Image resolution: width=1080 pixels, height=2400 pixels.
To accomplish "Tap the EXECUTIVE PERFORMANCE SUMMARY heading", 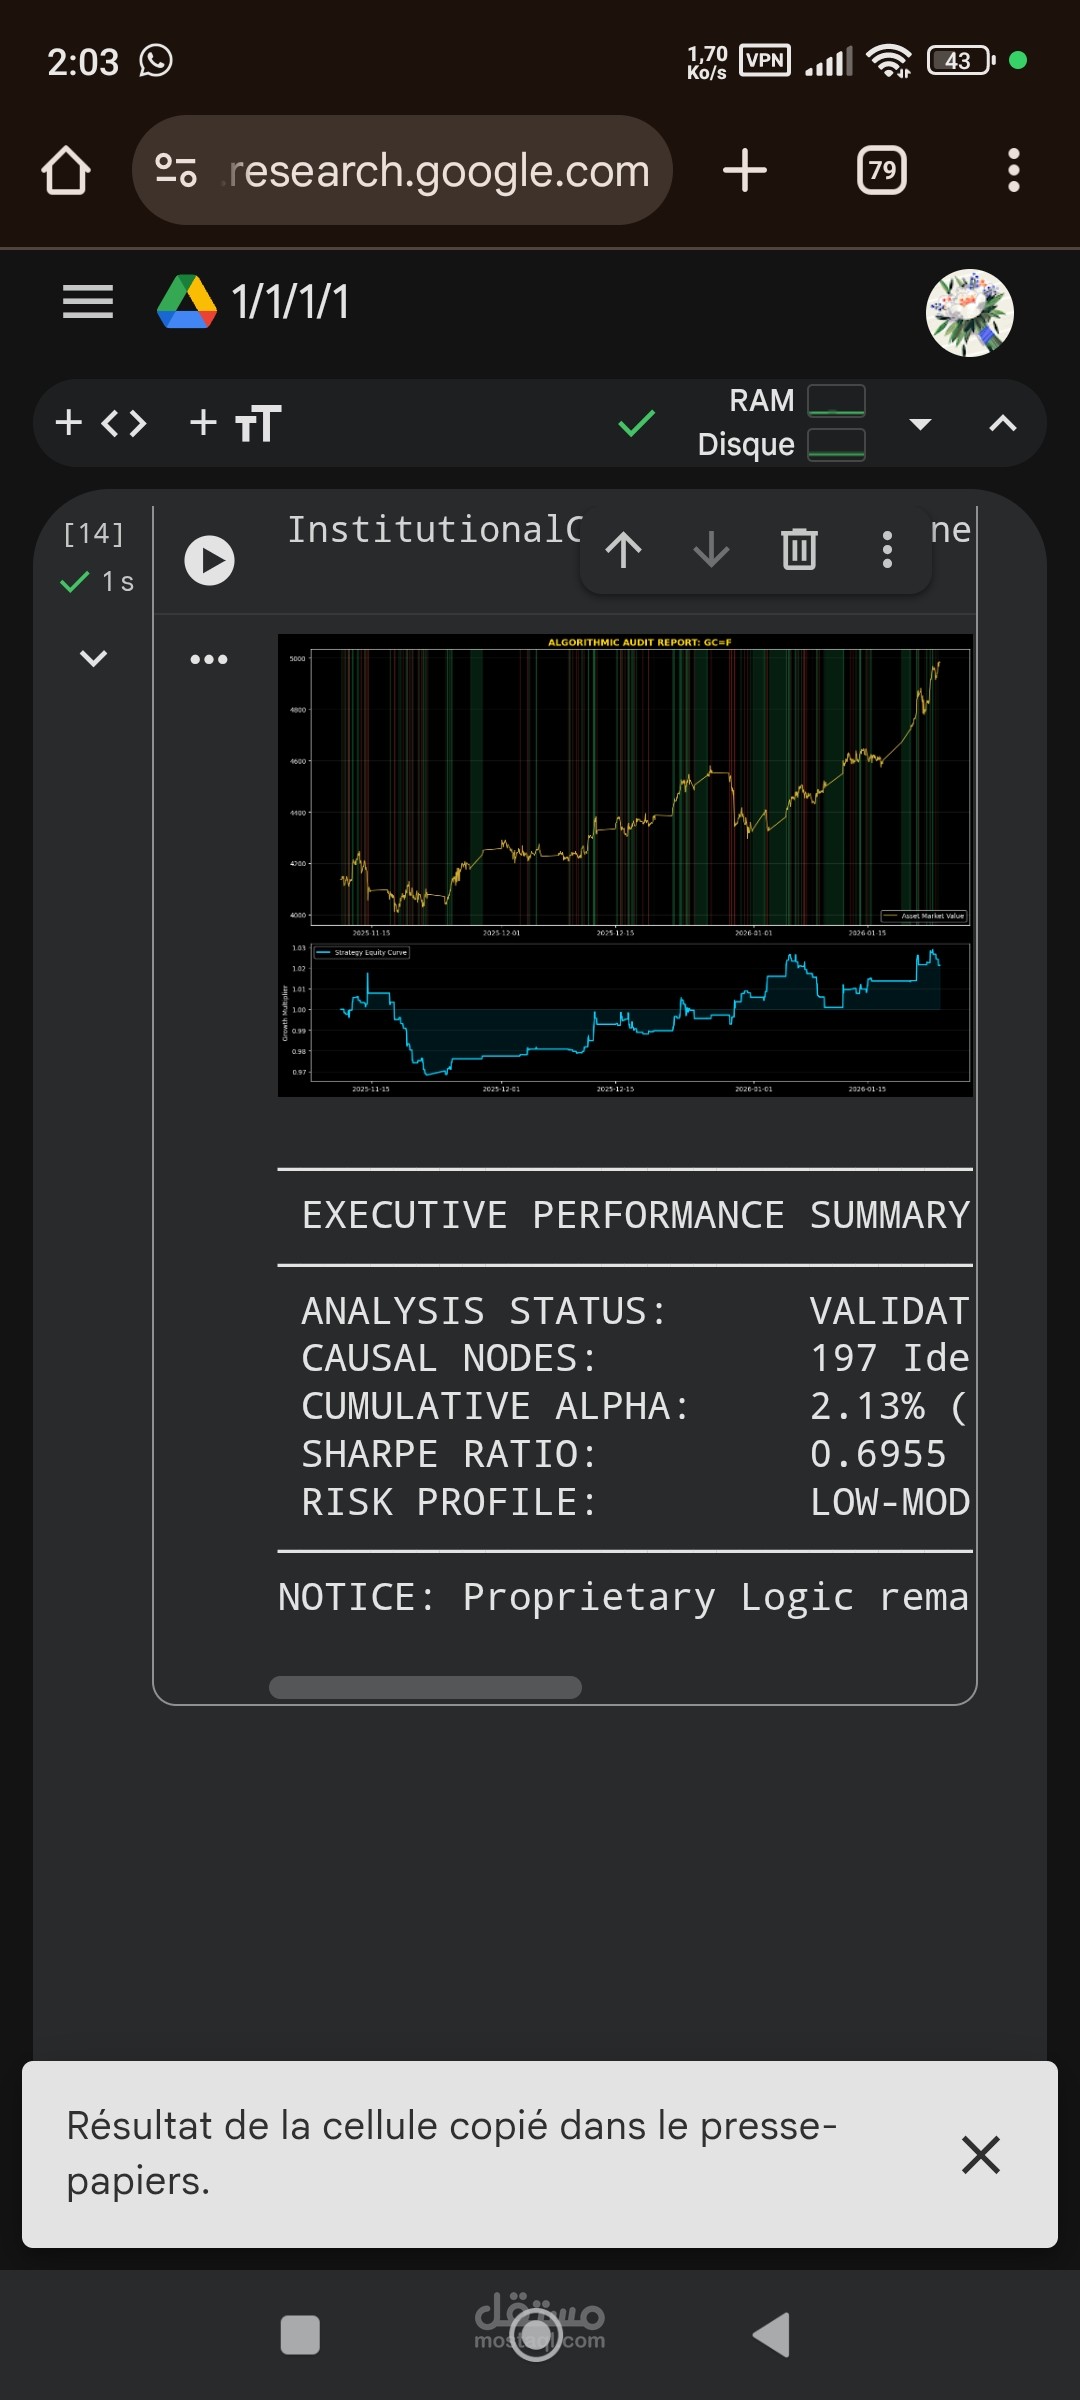I will point(636,1215).
